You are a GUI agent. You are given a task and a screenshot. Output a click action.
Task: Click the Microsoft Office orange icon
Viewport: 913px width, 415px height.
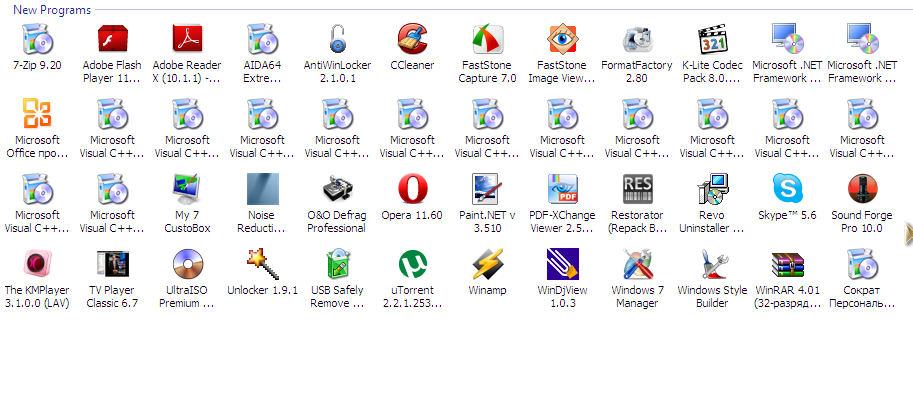pos(37,113)
